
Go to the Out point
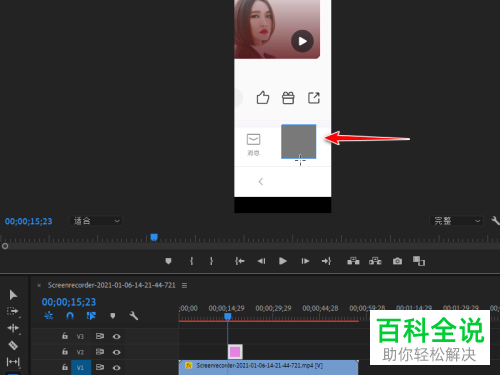tap(326, 261)
